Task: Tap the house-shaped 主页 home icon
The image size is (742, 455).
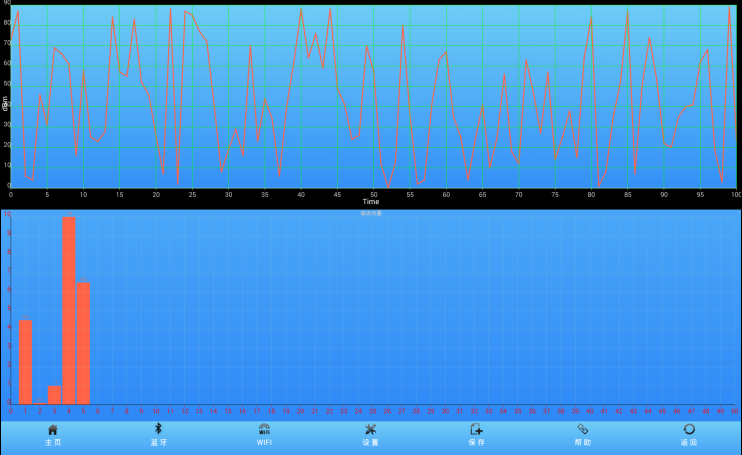Action: [53, 429]
